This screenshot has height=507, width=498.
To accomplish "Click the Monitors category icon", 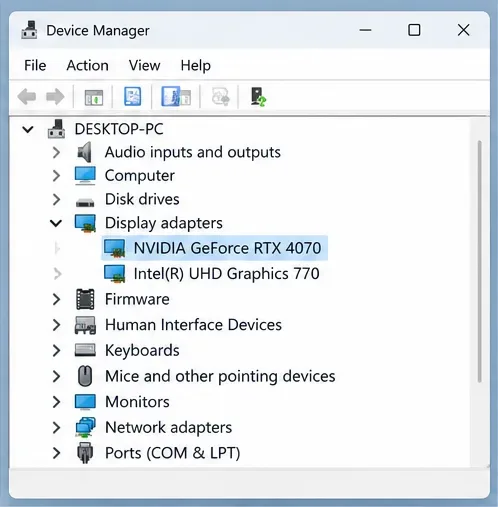I will pos(85,402).
